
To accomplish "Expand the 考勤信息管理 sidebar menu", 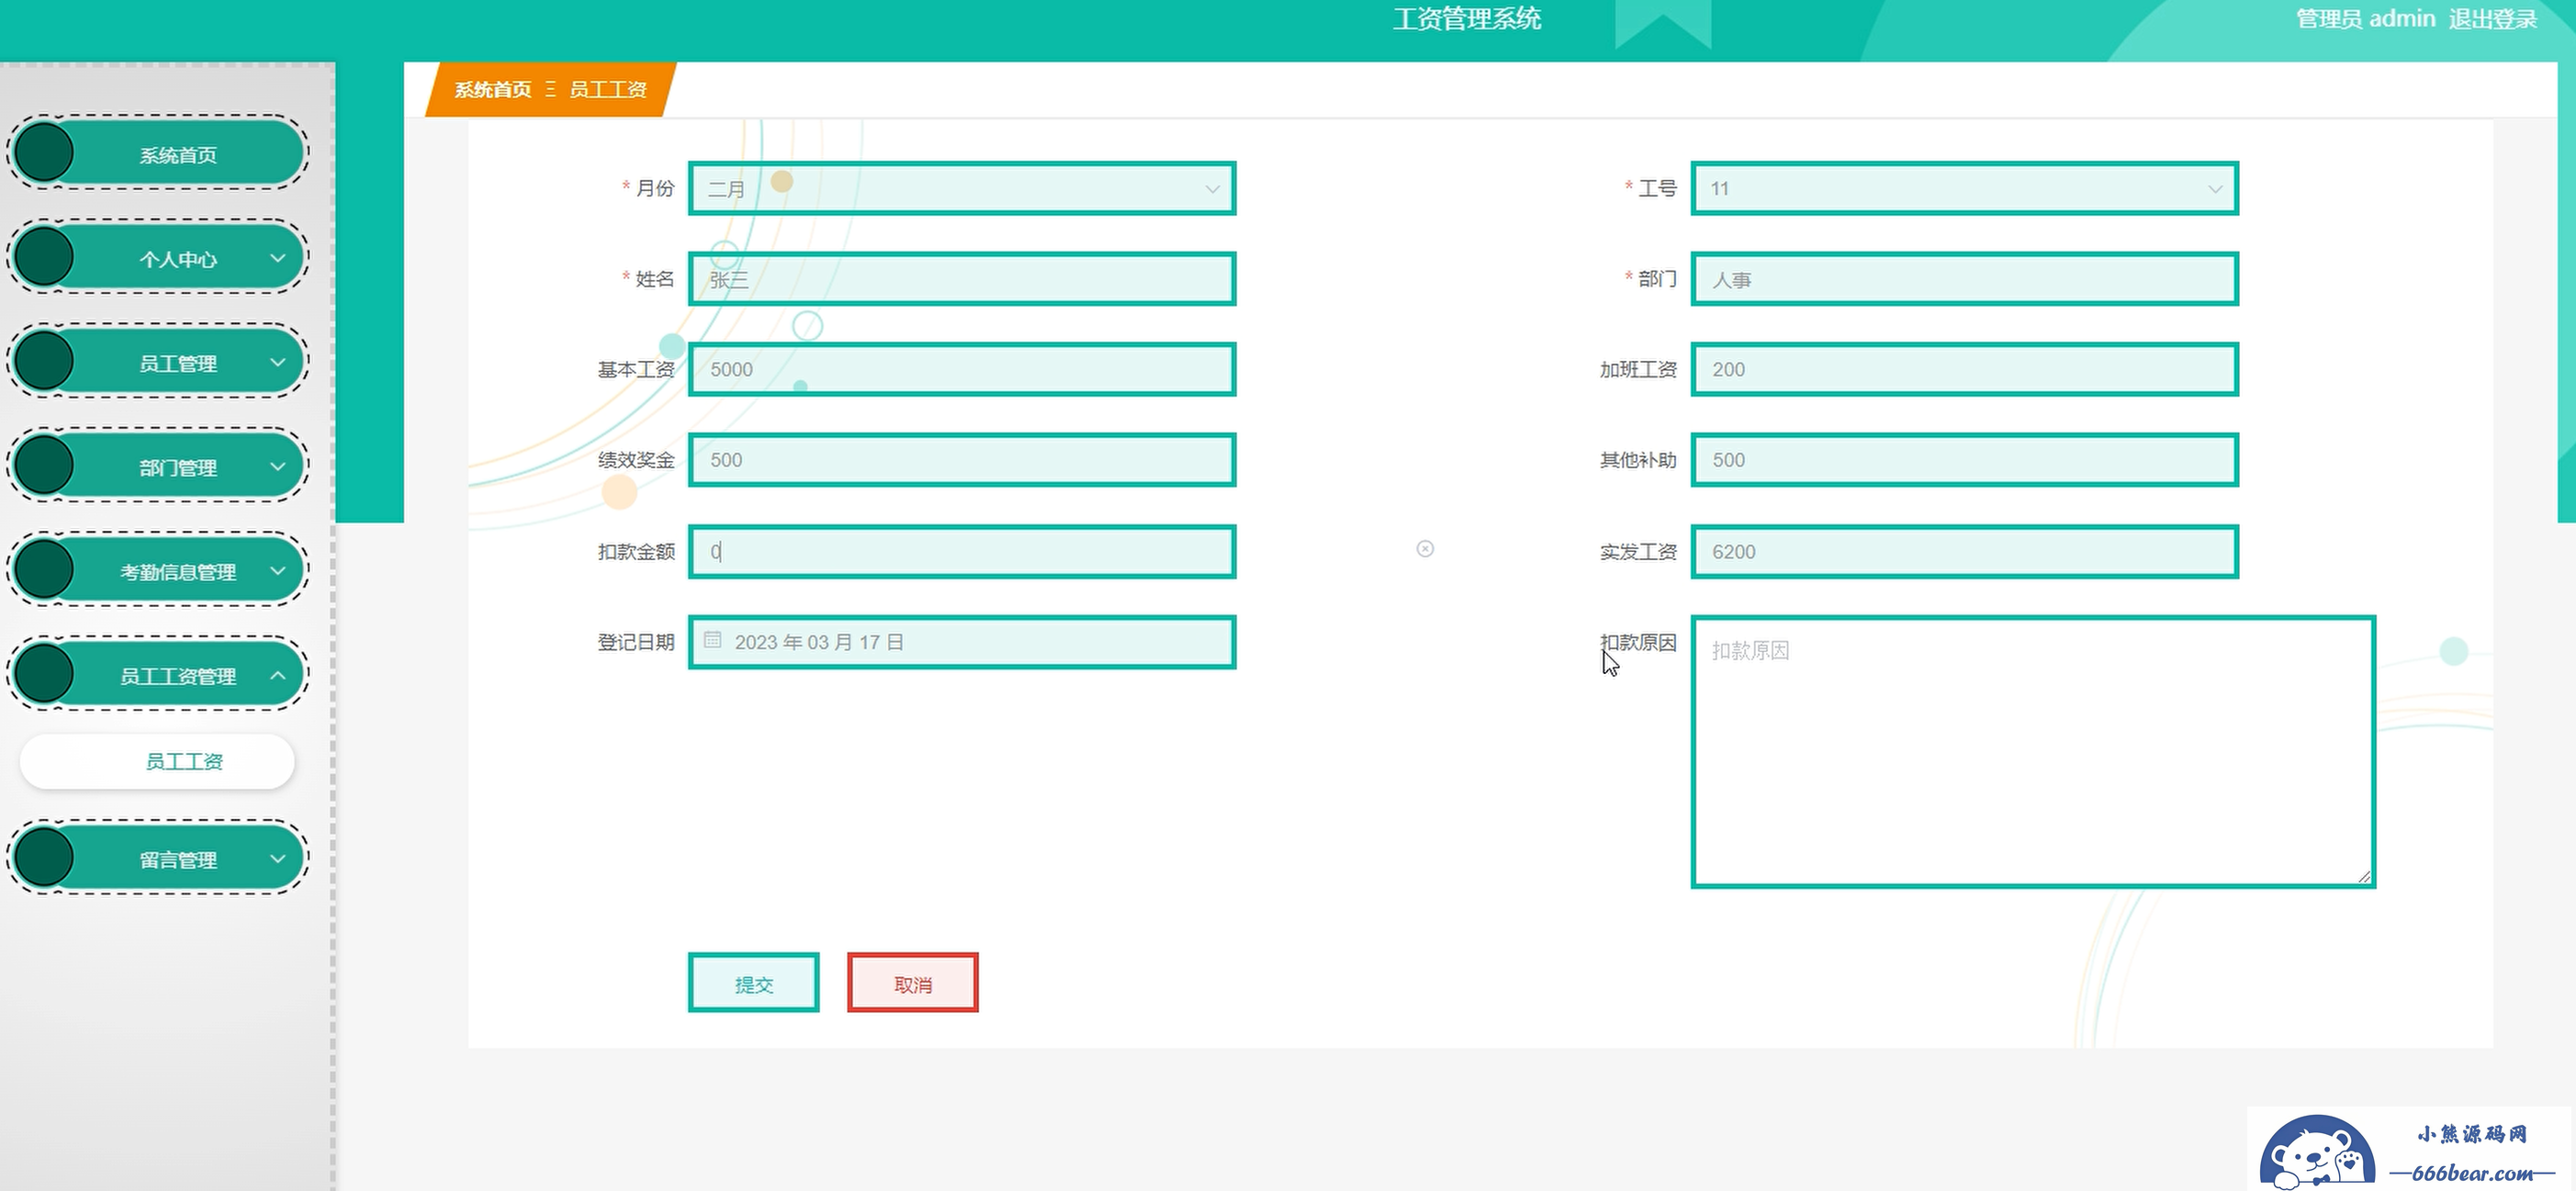I will (x=158, y=570).
